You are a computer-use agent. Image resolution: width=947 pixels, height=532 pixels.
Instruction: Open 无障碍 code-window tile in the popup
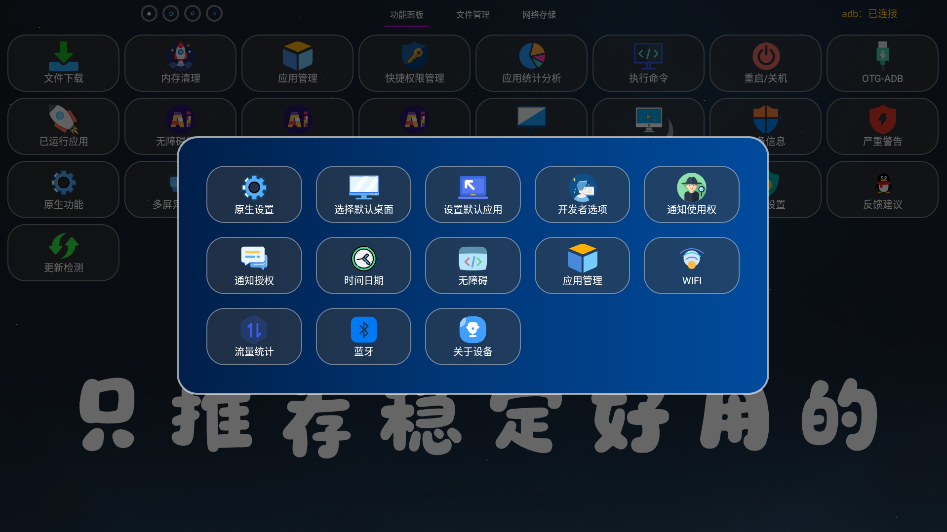click(x=473, y=266)
